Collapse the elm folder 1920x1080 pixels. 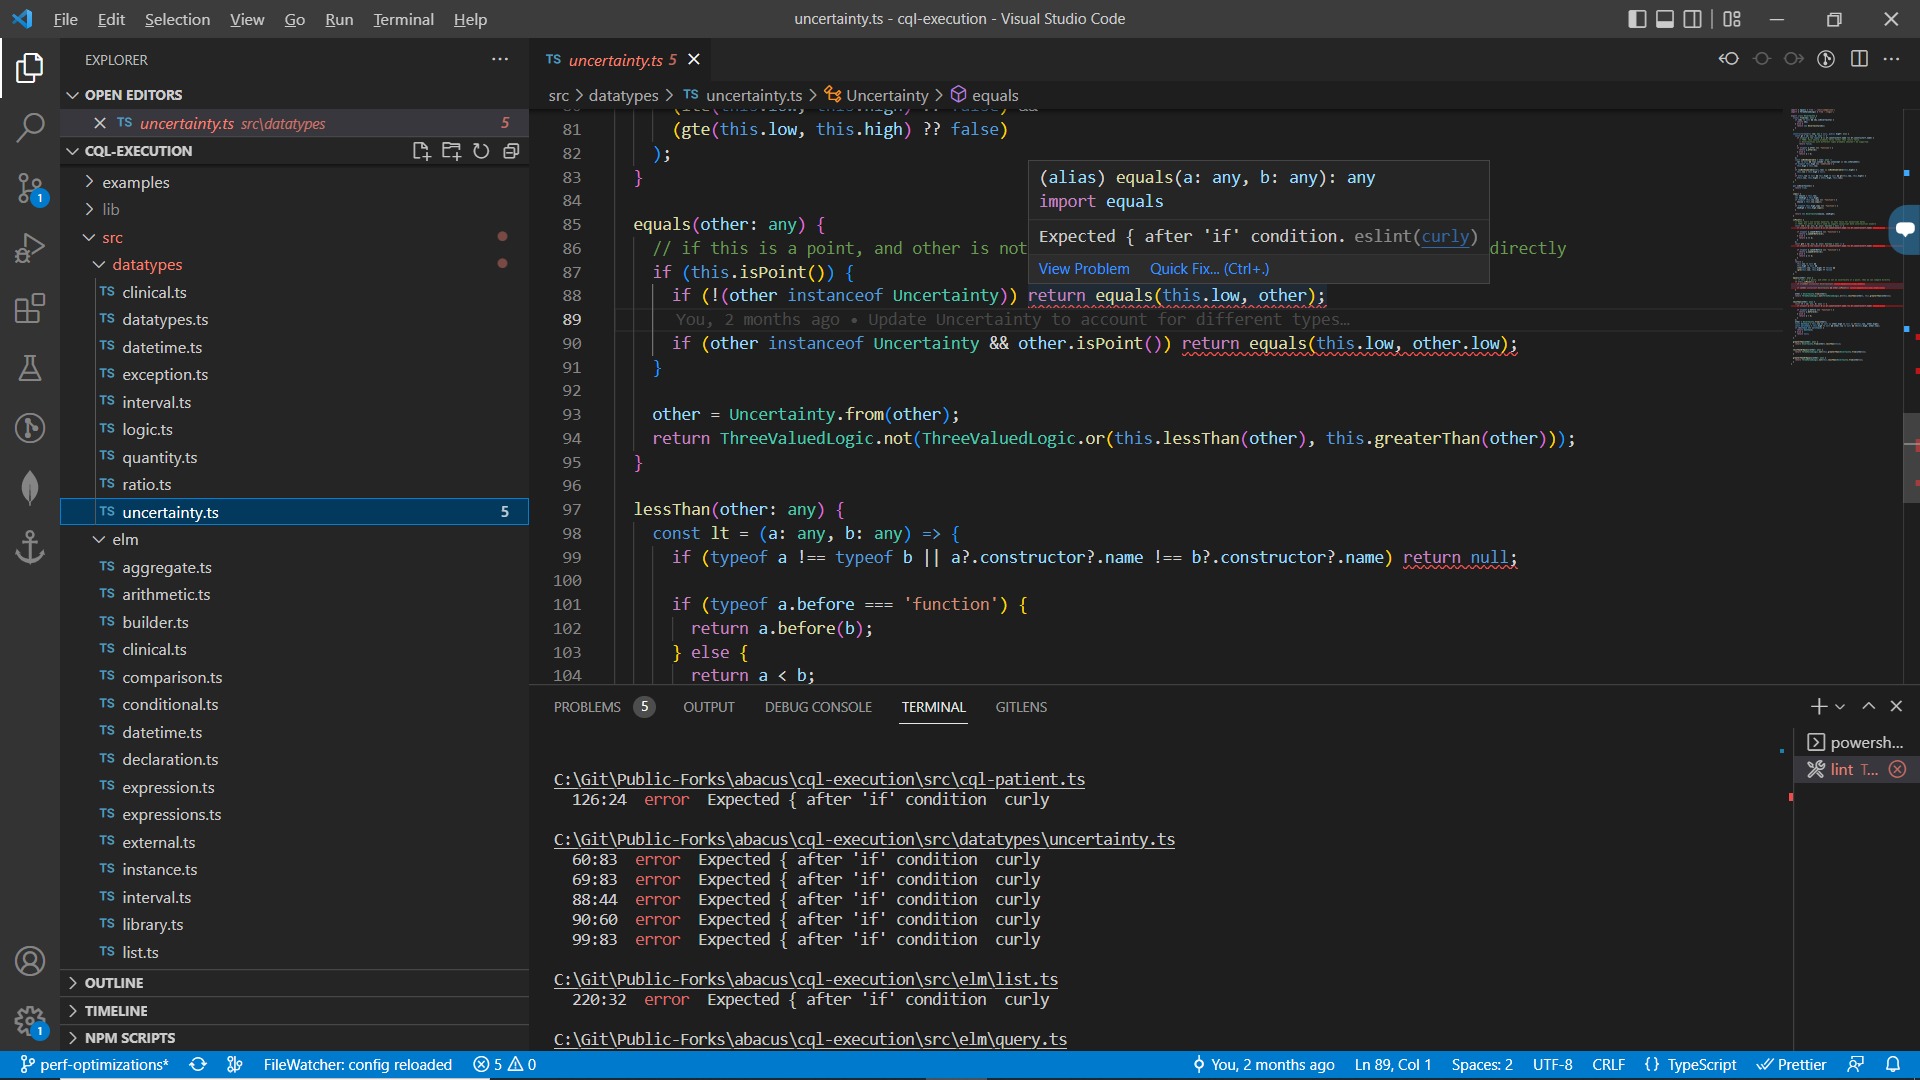[125, 539]
